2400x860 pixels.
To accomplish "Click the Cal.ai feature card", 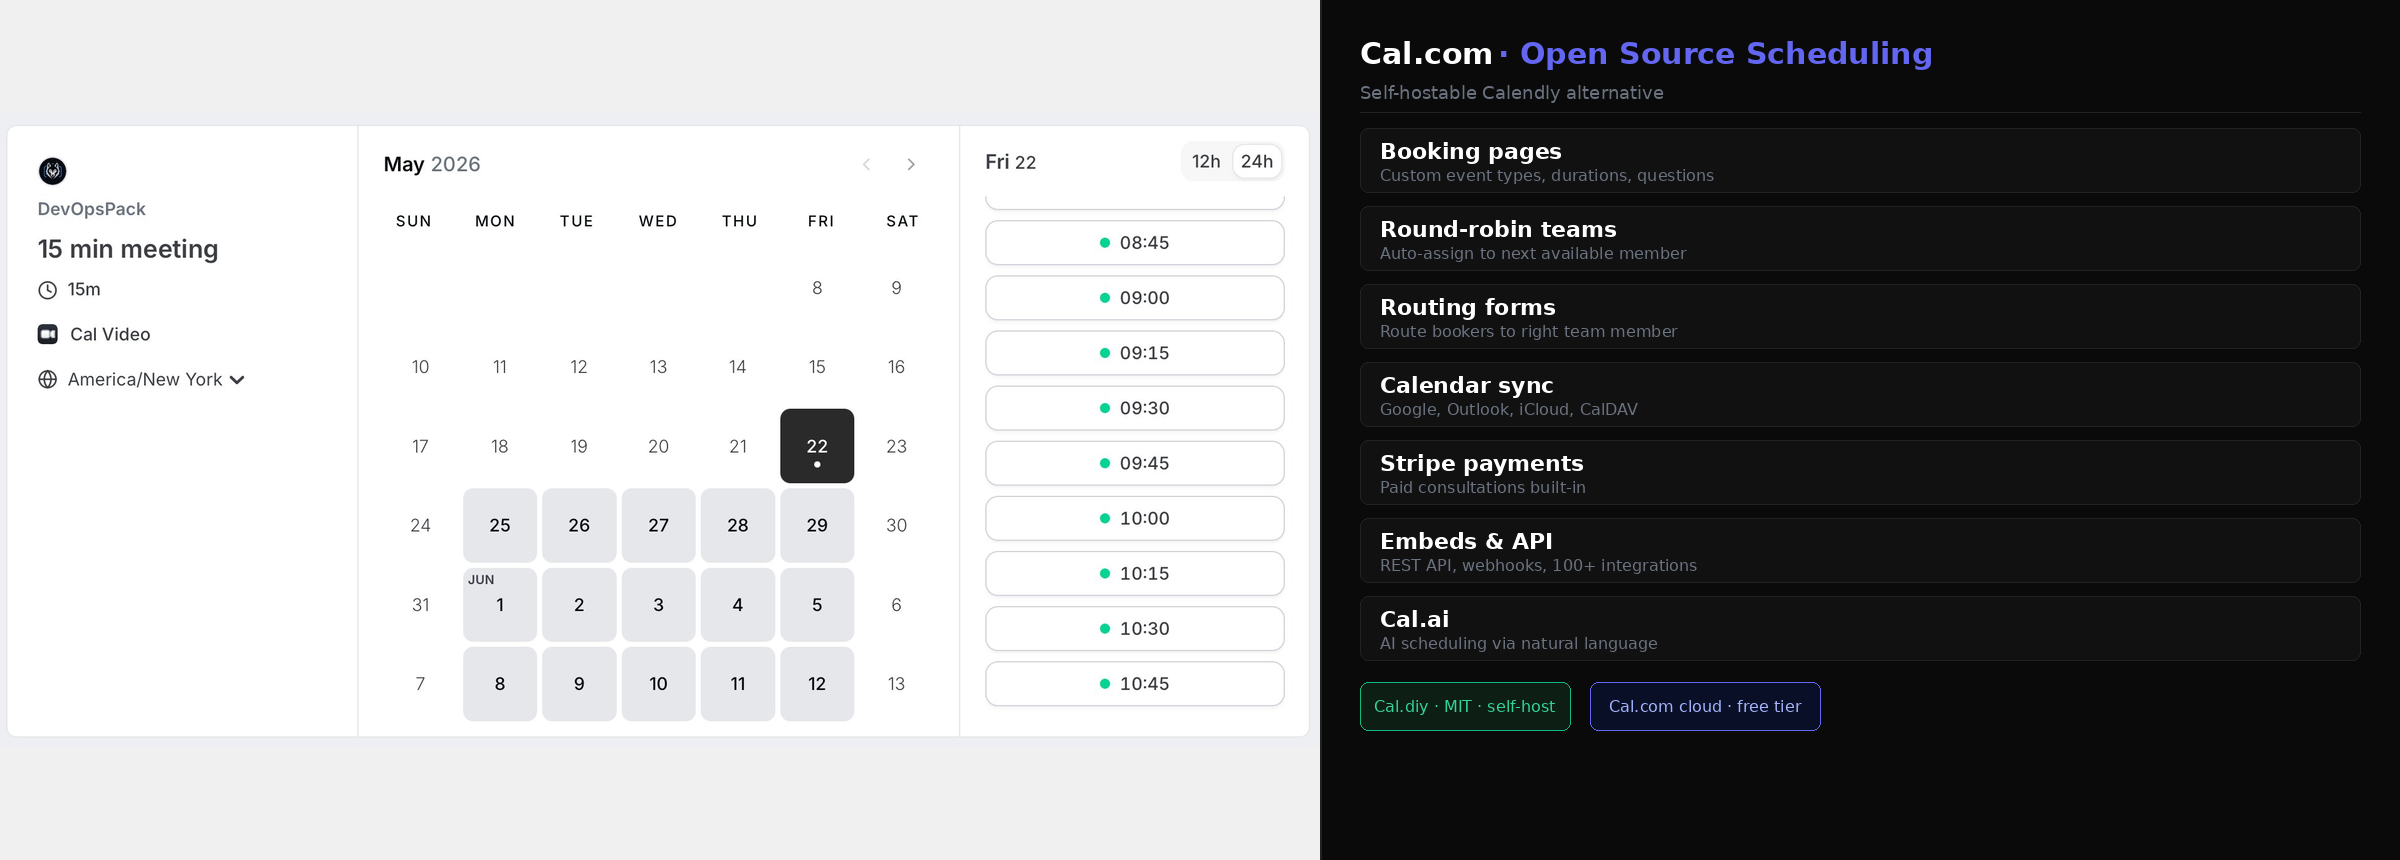I will 1860,629.
